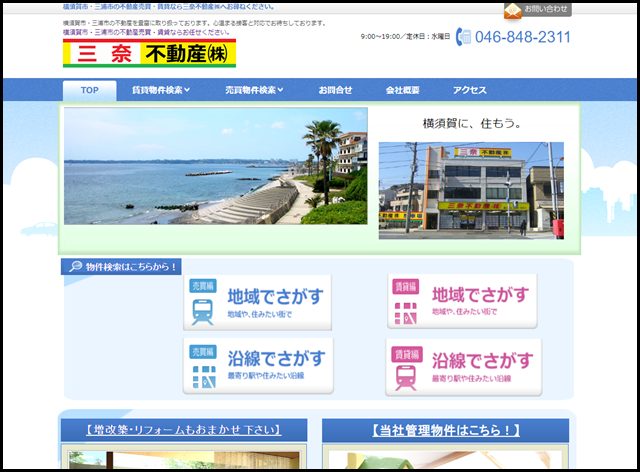Click the telephone icon beside the number

(463, 37)
